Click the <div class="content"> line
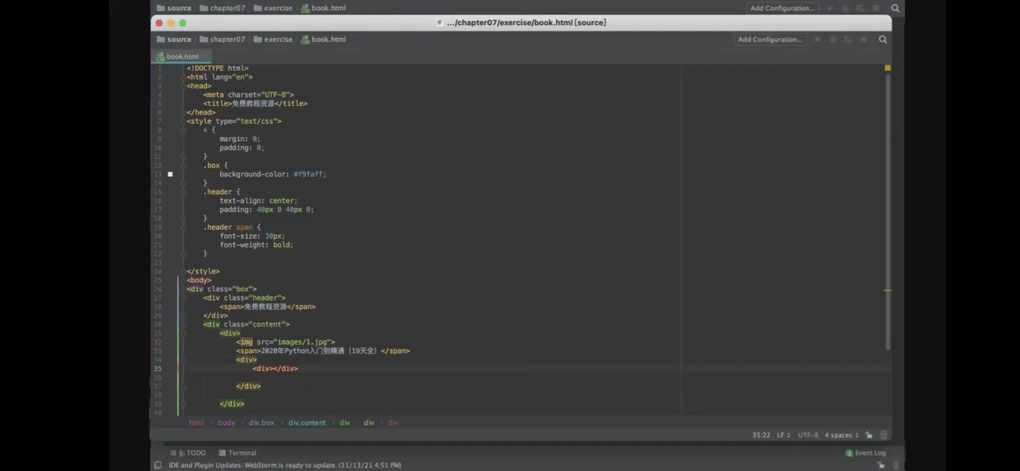Viewport: 1020px width, 471px height. (x=247, y=324)
